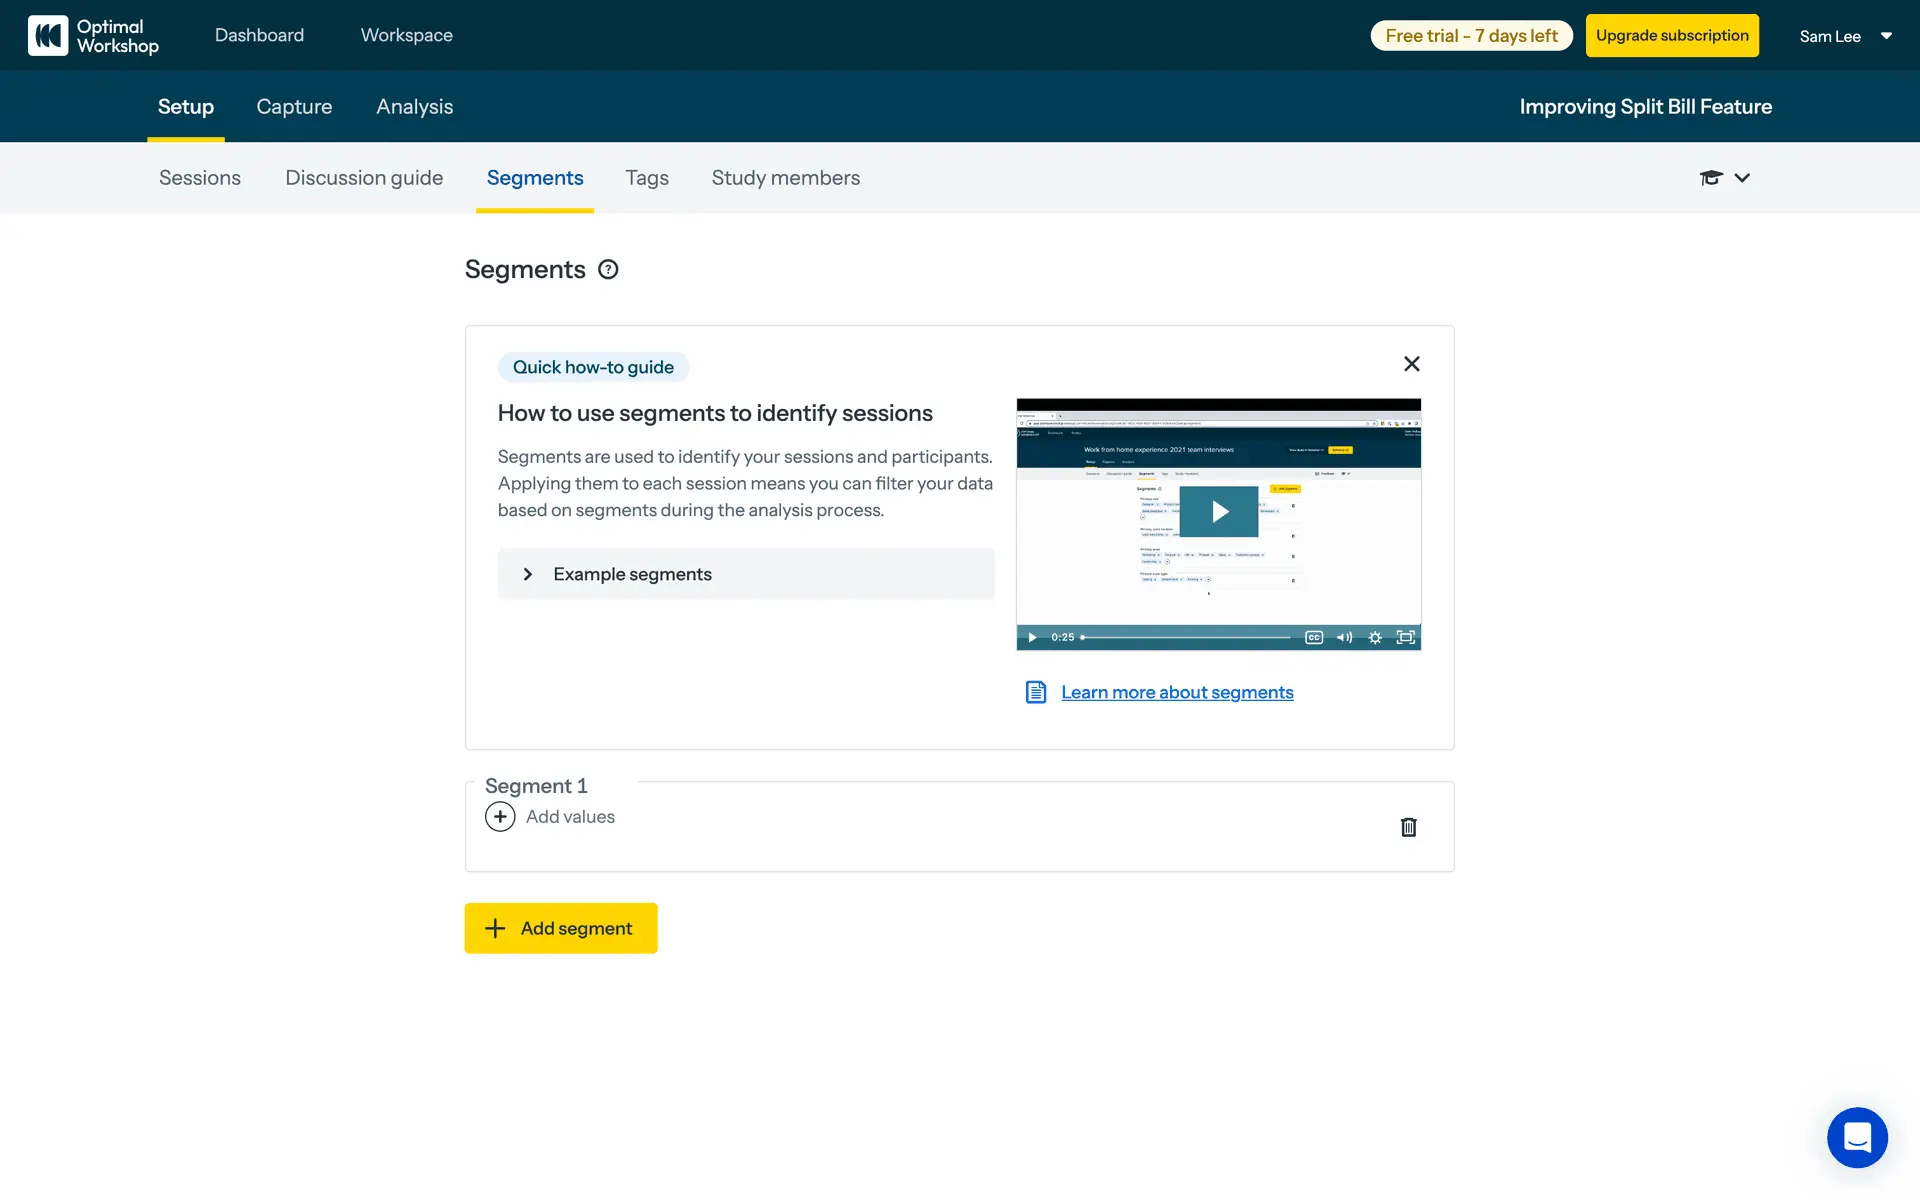This screenshot has height=1200, width=1920.
Task: Open video settings gear icon
Action: click(x=1375, y=638)
